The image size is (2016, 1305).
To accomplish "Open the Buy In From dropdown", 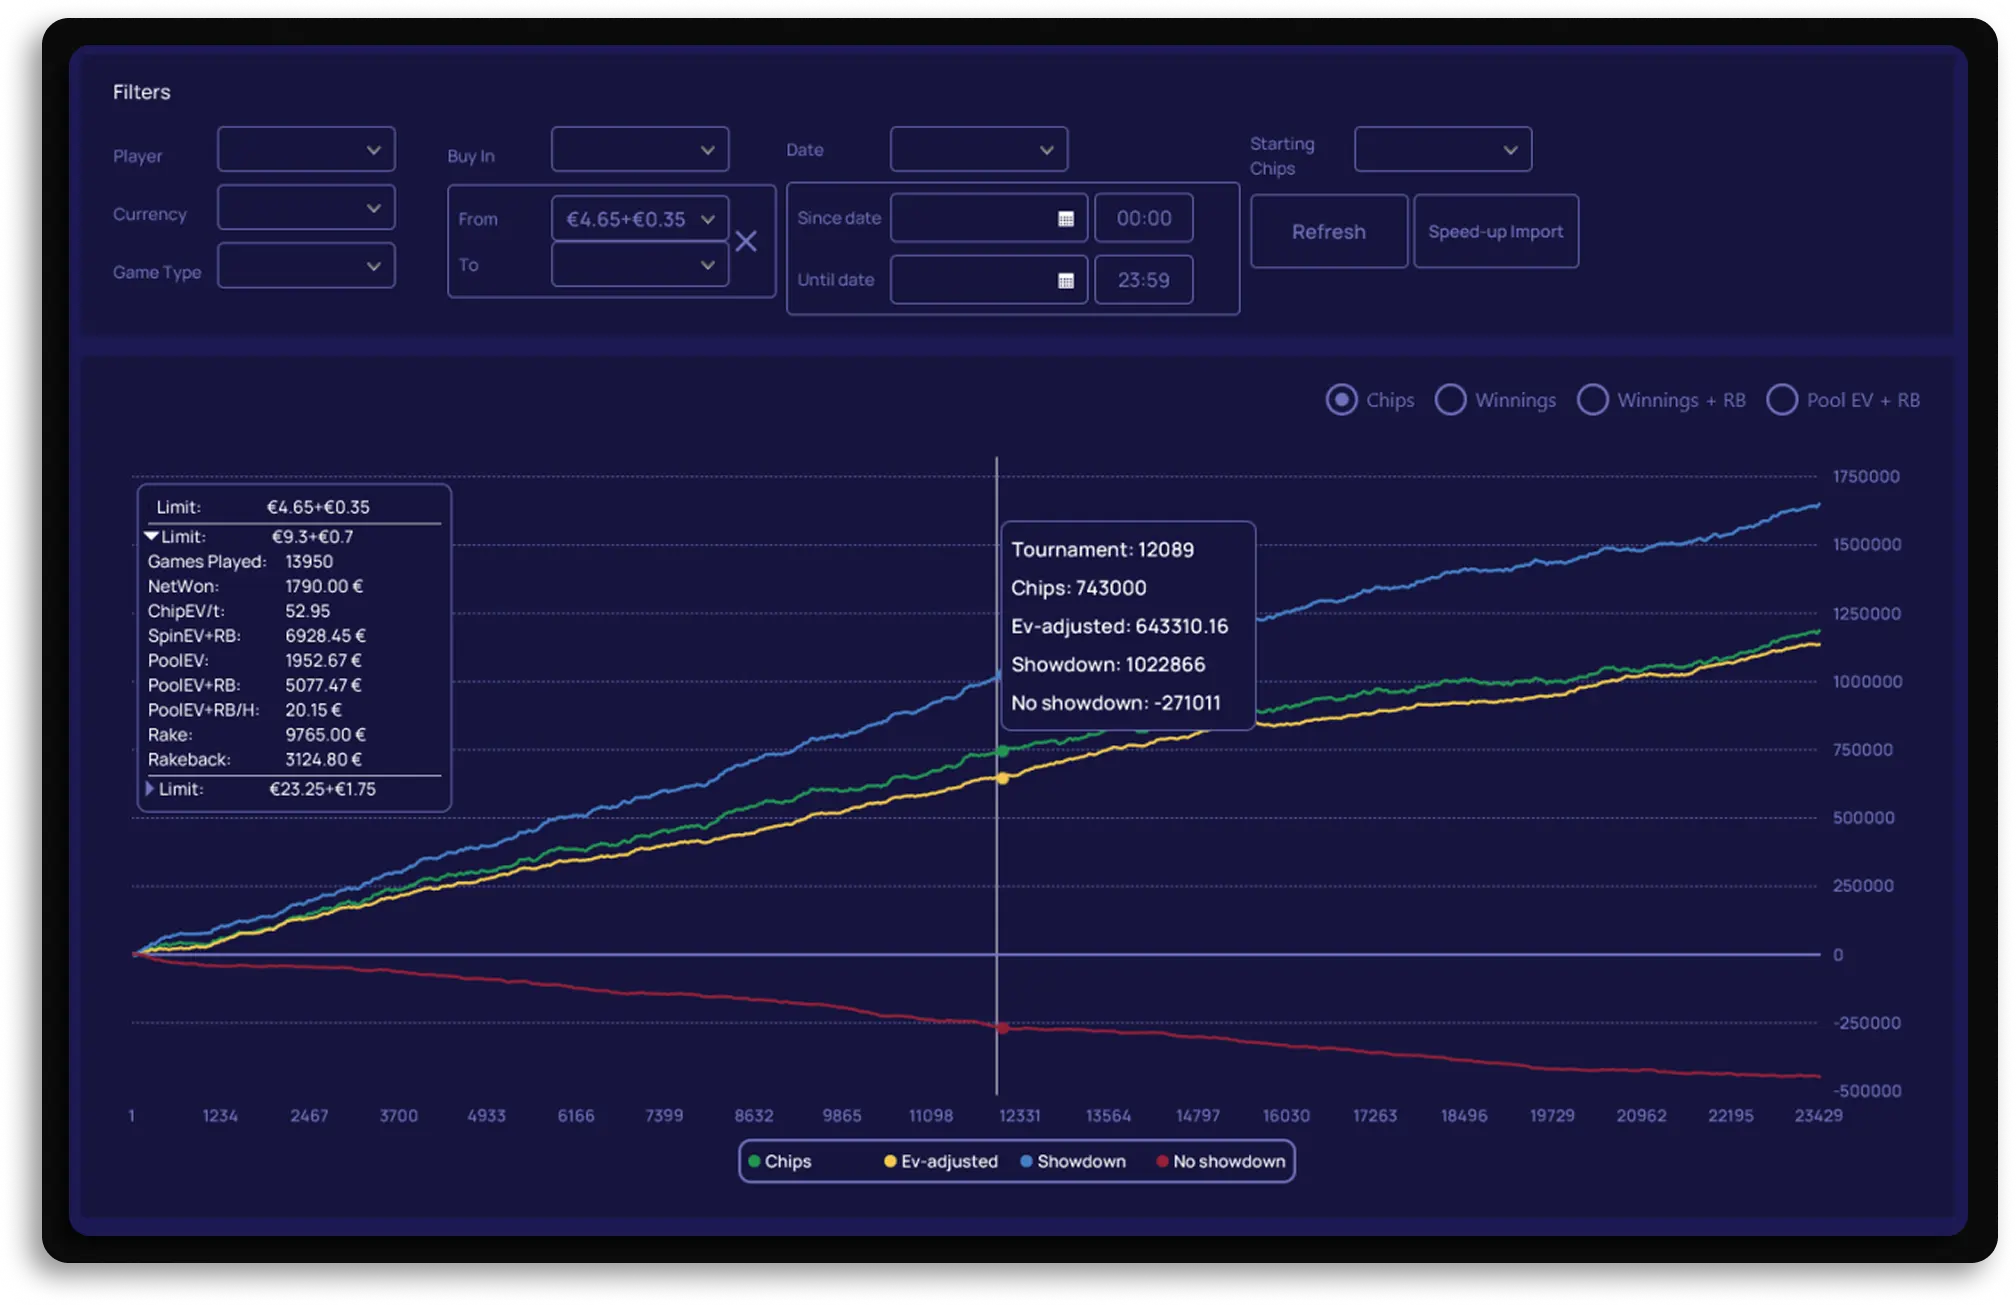I will tap(640, 219).
